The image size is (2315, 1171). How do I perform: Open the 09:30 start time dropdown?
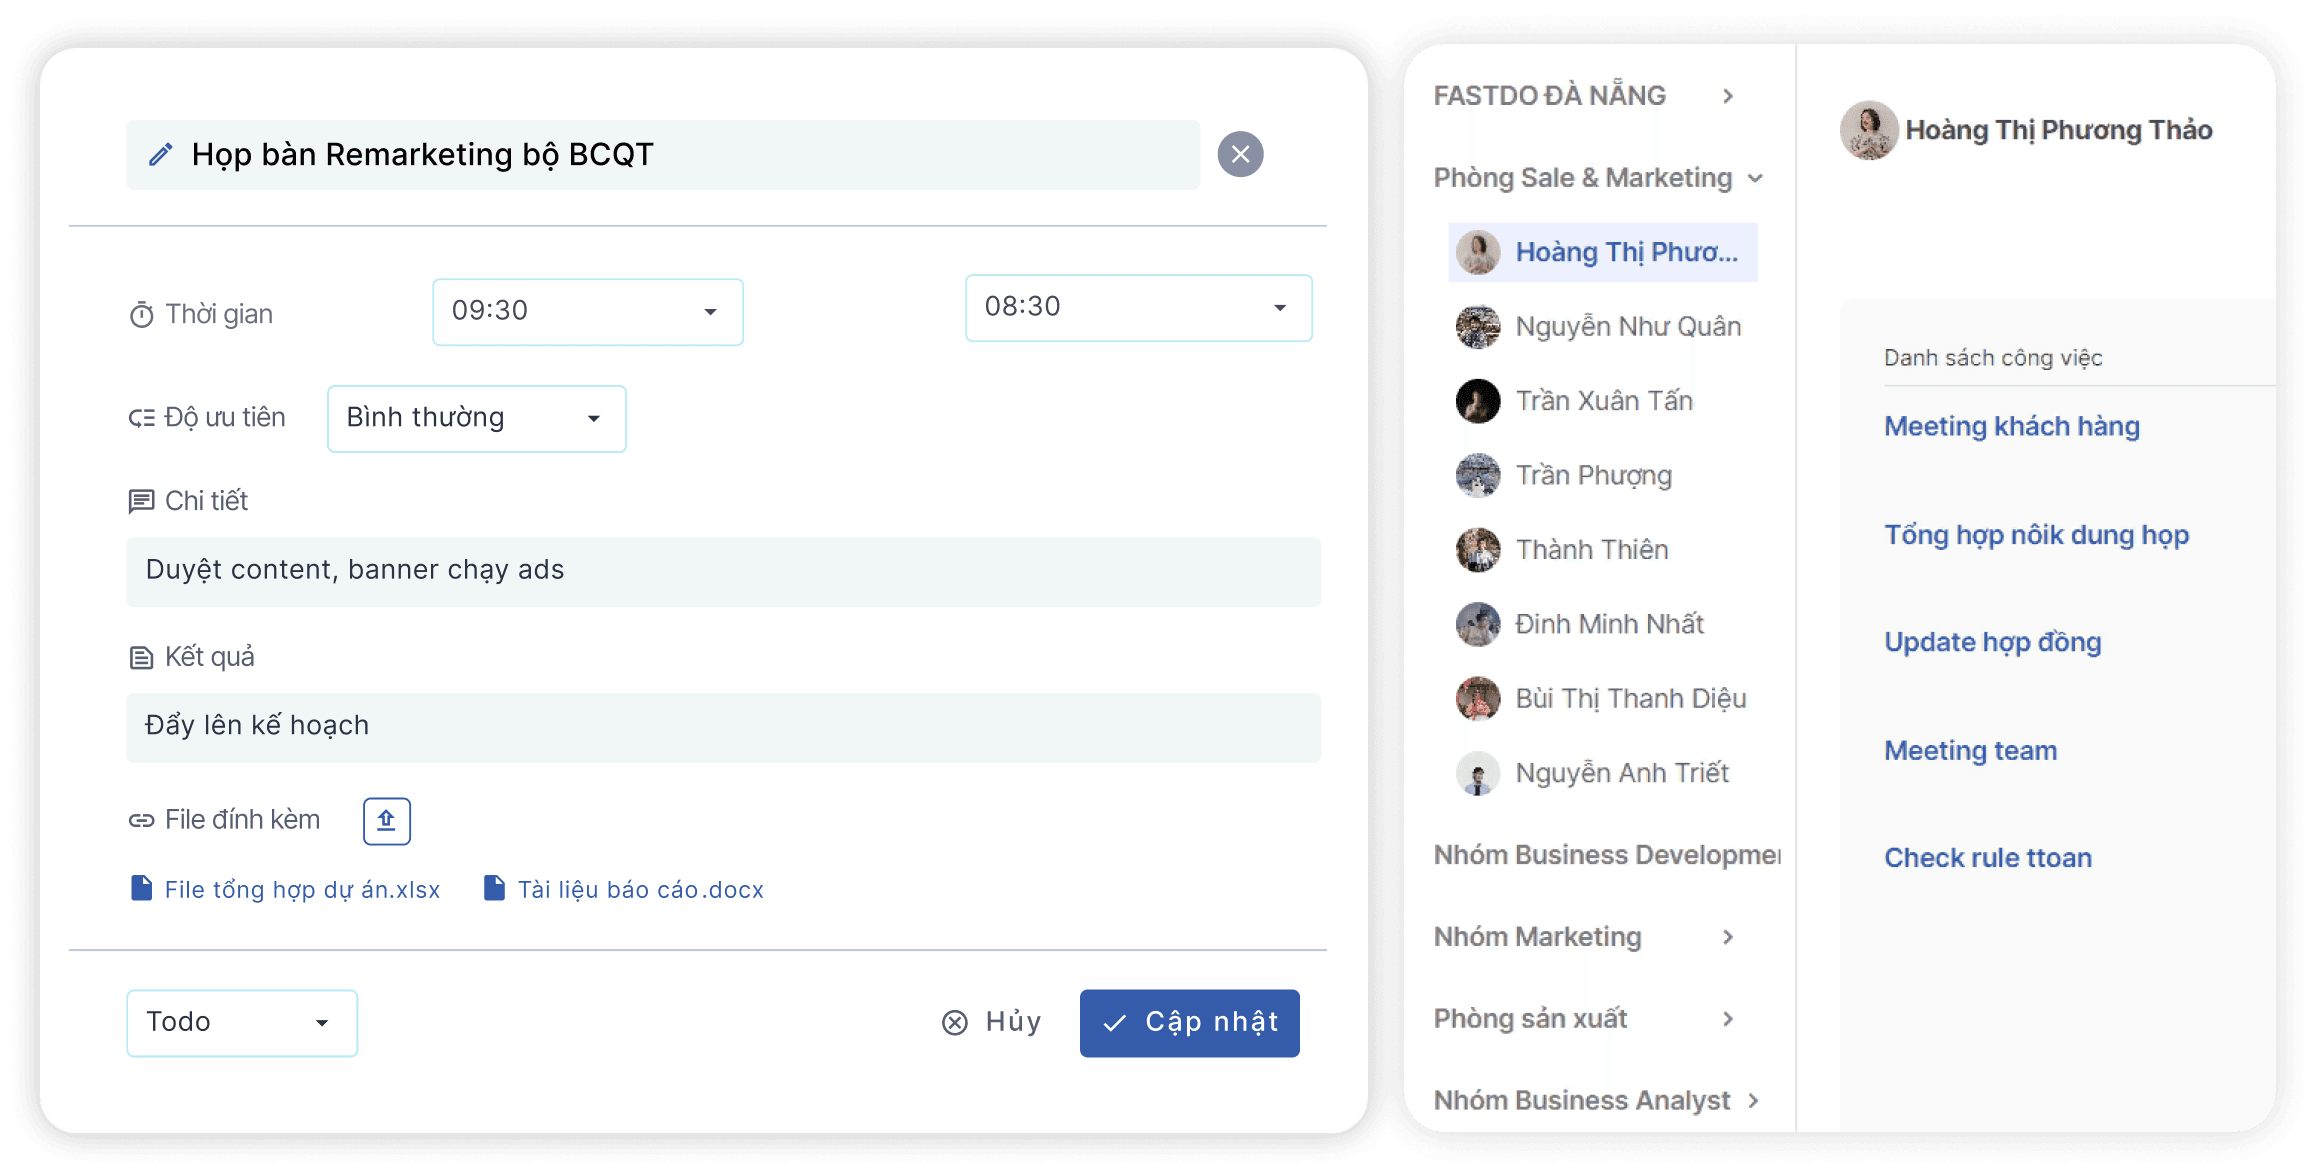588,311
